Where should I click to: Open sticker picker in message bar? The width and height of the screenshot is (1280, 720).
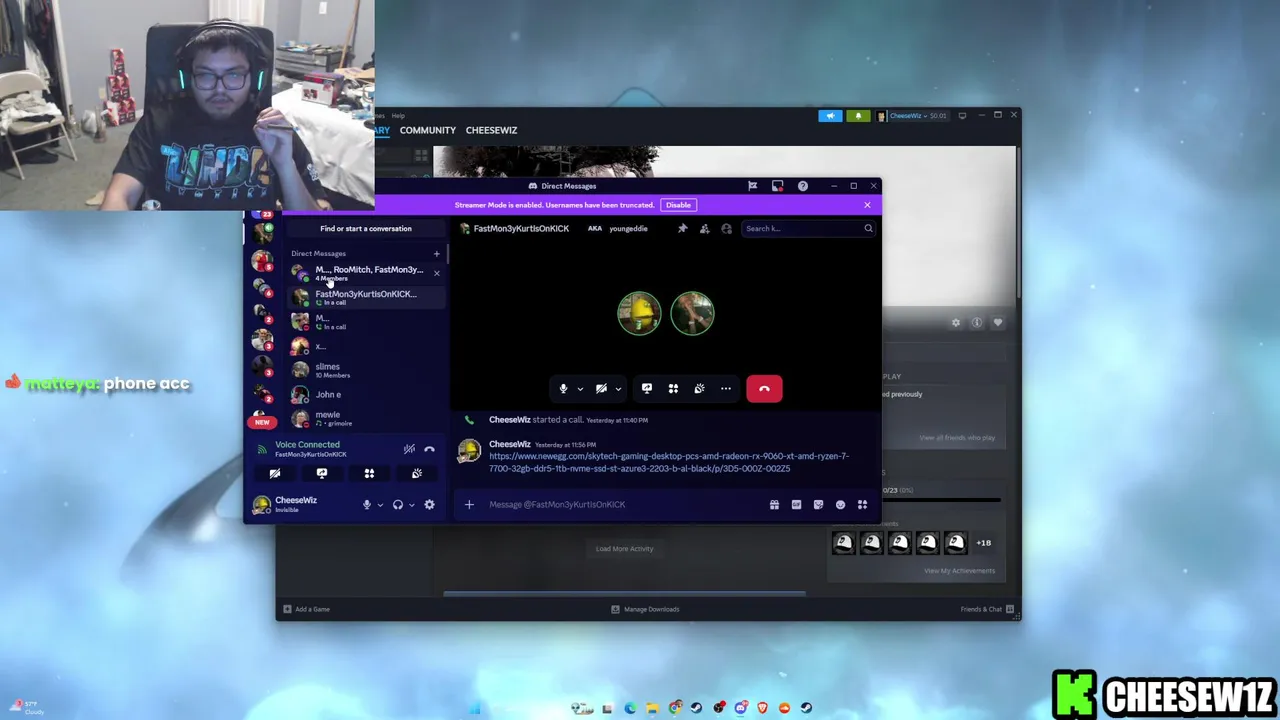(818, 505)
